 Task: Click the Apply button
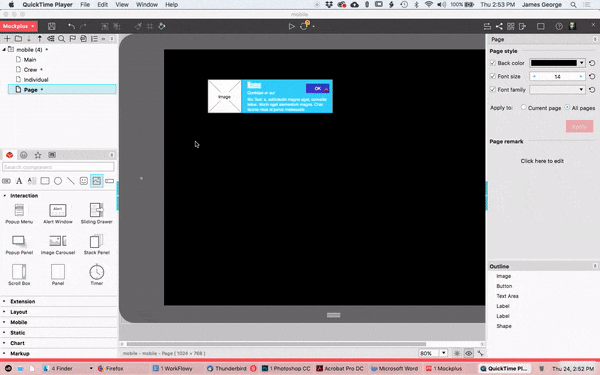click(x=579, y=126)
